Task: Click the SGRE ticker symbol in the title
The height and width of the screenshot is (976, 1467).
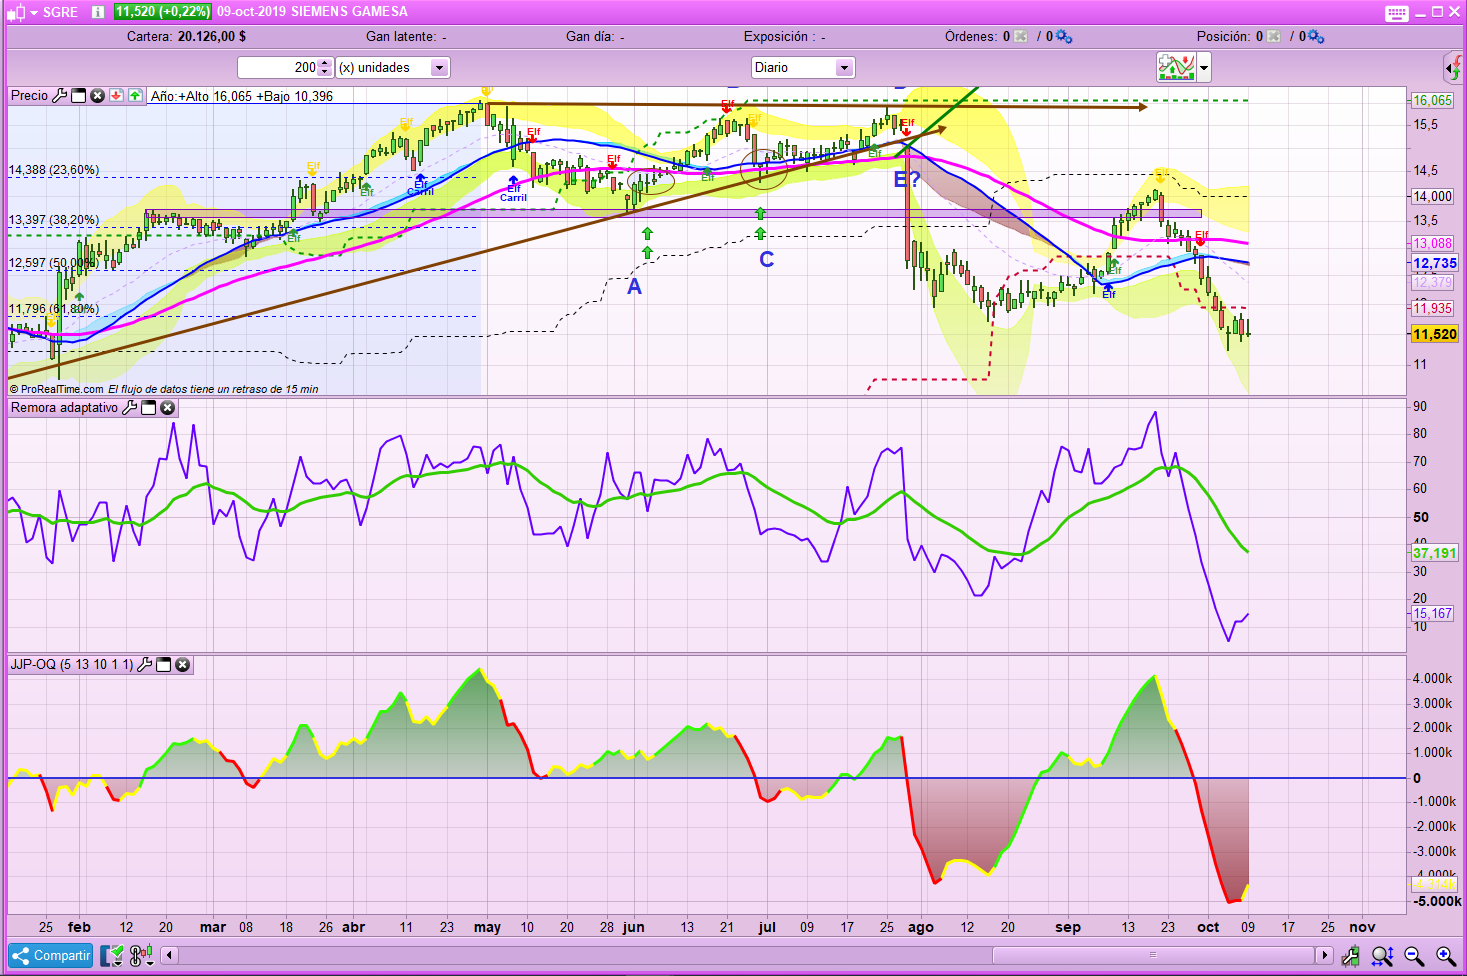Action: [61, 12]
